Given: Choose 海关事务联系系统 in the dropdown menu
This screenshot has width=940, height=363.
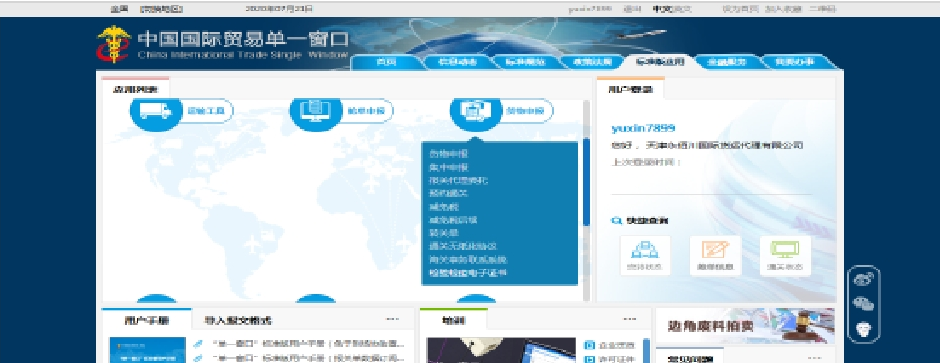Looking at the screenshot, I should point(468,259).
